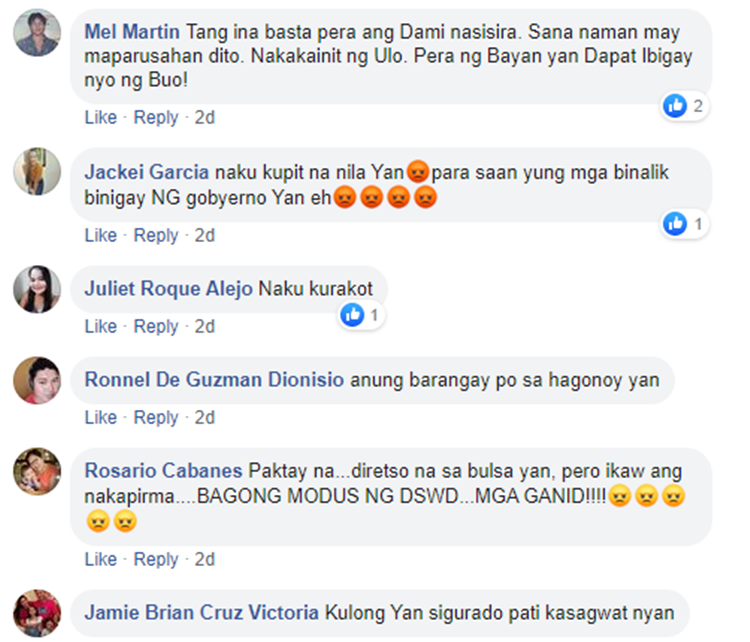This screenshot has width=750, height=642.
Task: Visit Jamie Brian Cruz Victoria's profile link
Action: point(201,613)
